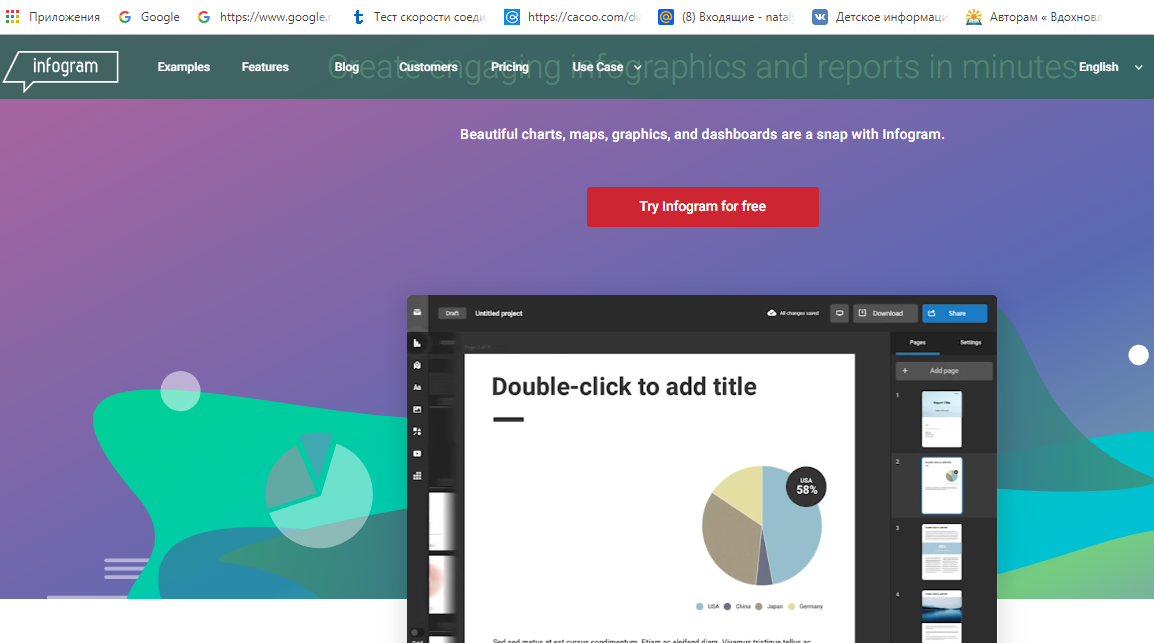Screen dimensions: 1154x643
Task: Select page 4 thumbnail with the lake photo
Action: 942,616
